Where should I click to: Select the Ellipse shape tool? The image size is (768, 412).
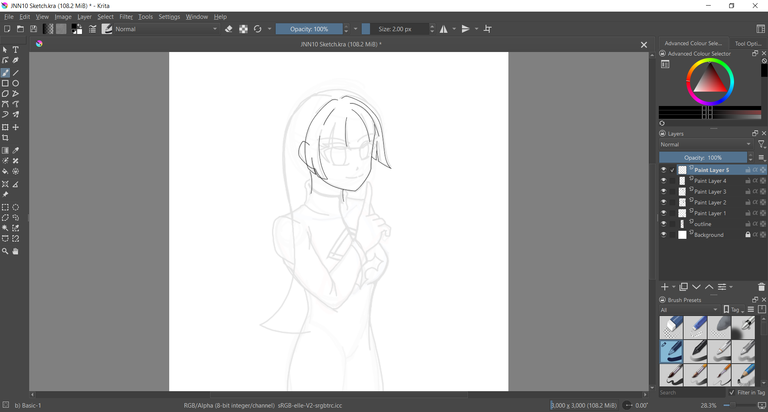point(16,83)
